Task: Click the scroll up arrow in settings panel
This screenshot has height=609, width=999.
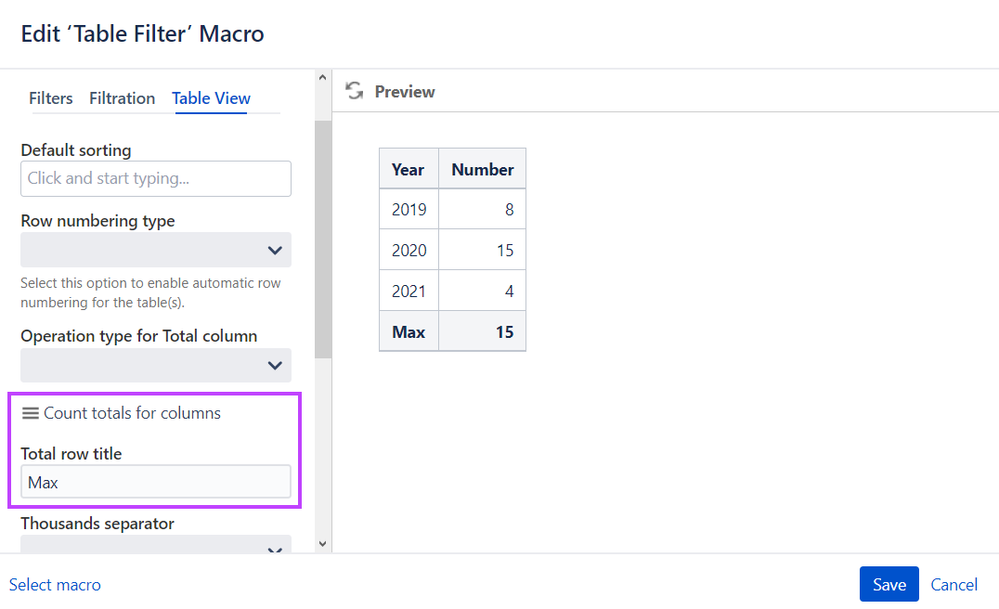Action: (322, 78)
